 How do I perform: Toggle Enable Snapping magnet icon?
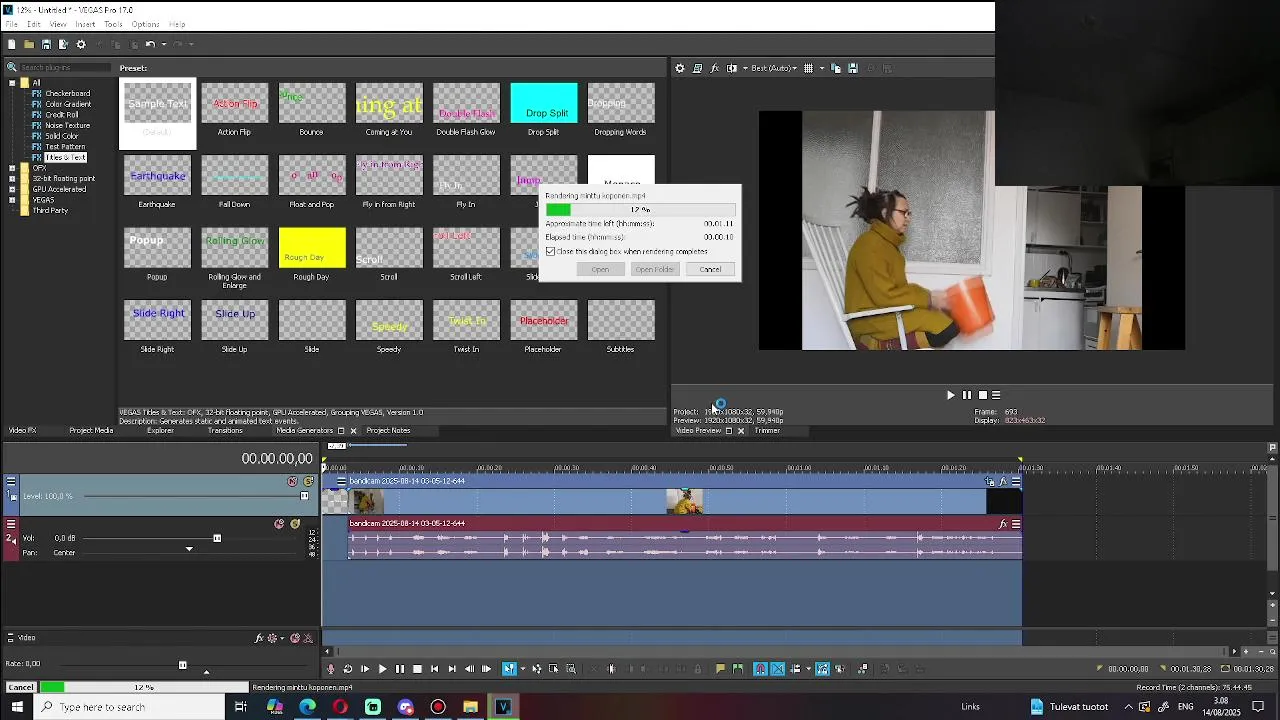(x=760, y=669)
